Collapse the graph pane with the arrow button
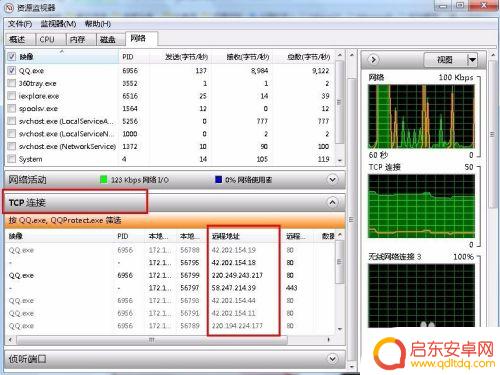 coord(373,60)
